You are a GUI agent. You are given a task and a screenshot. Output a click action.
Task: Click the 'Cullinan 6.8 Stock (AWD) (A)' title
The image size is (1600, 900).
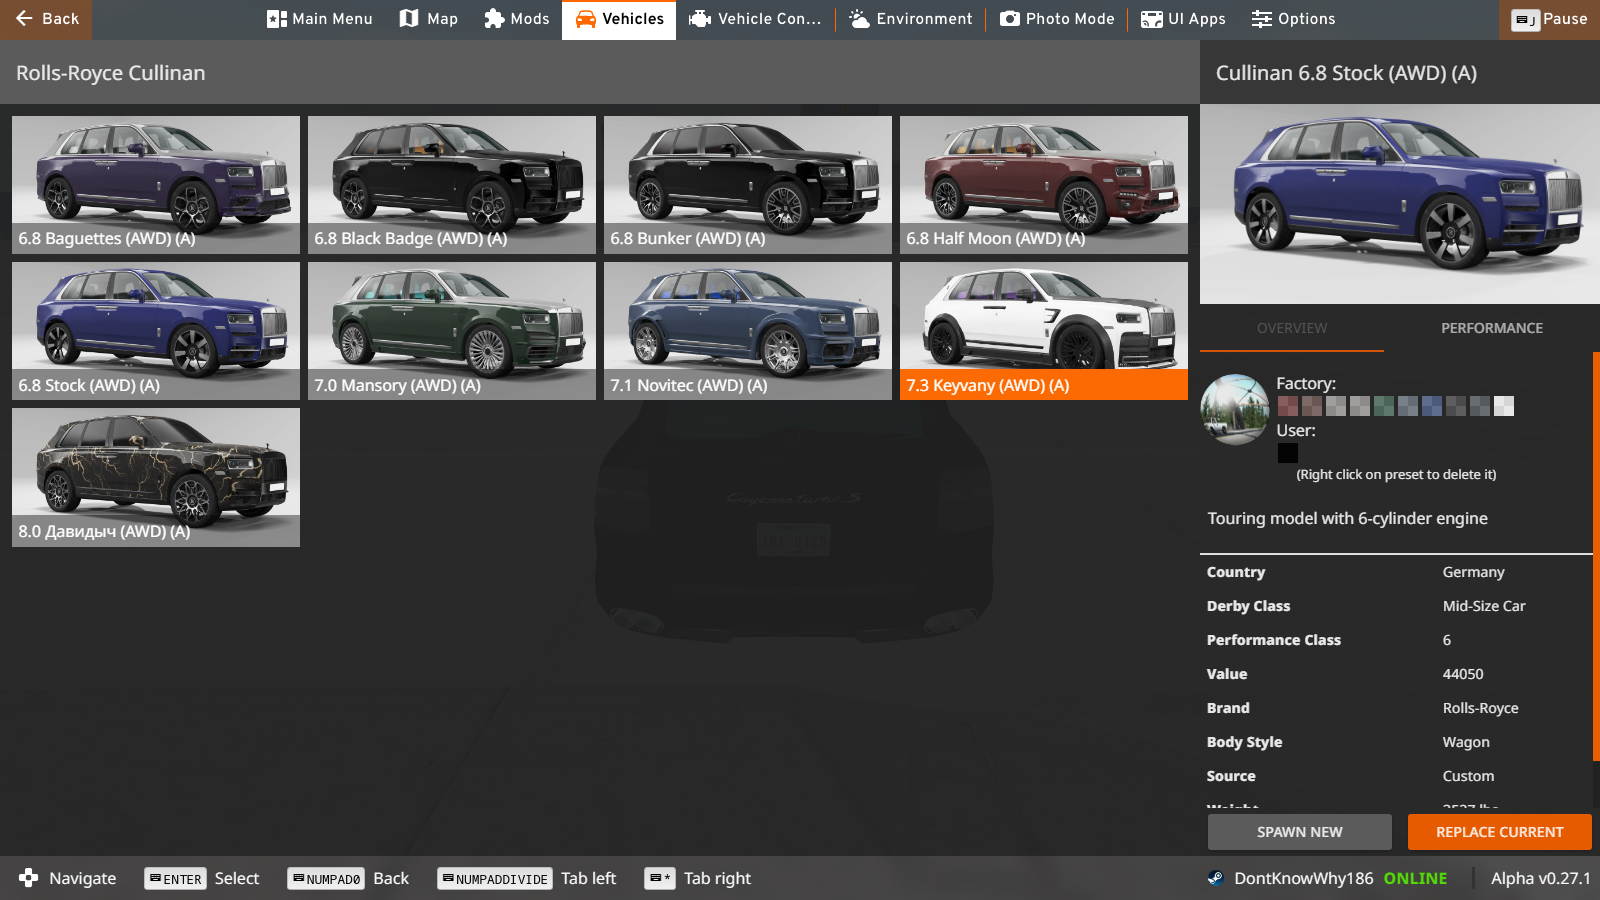point(1346,73)
